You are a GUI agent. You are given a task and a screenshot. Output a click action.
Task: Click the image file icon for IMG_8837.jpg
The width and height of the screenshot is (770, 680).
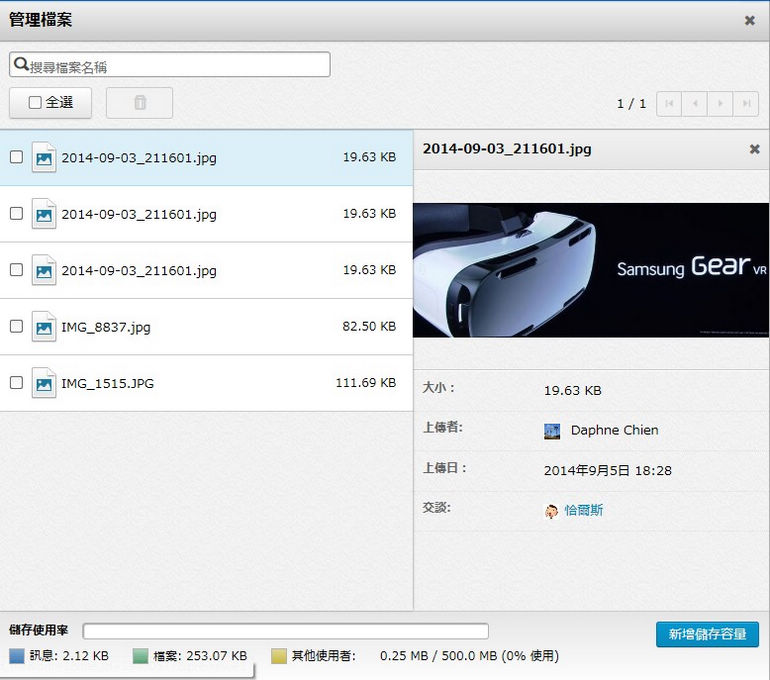coord(44,327)
